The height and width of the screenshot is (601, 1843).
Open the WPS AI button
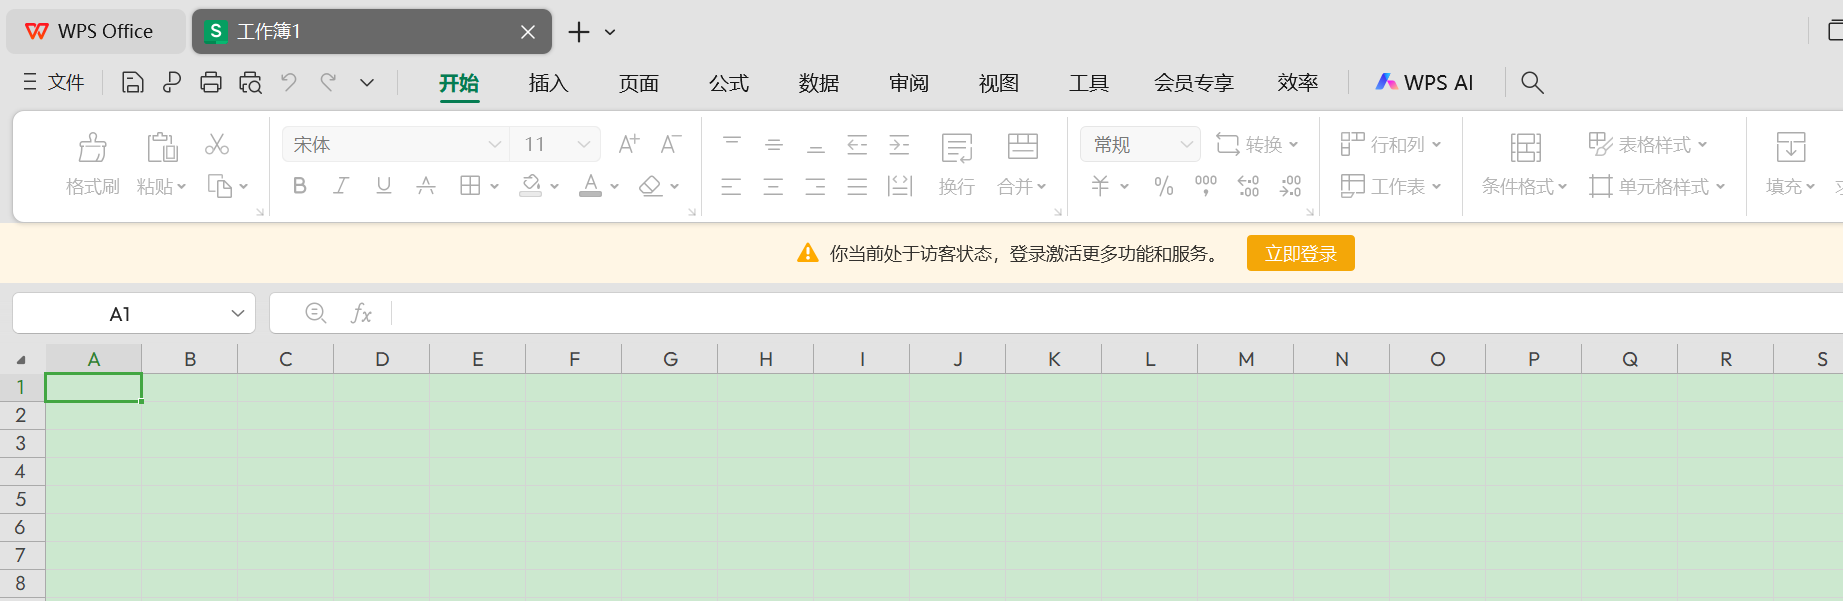tap(1424, 83)
